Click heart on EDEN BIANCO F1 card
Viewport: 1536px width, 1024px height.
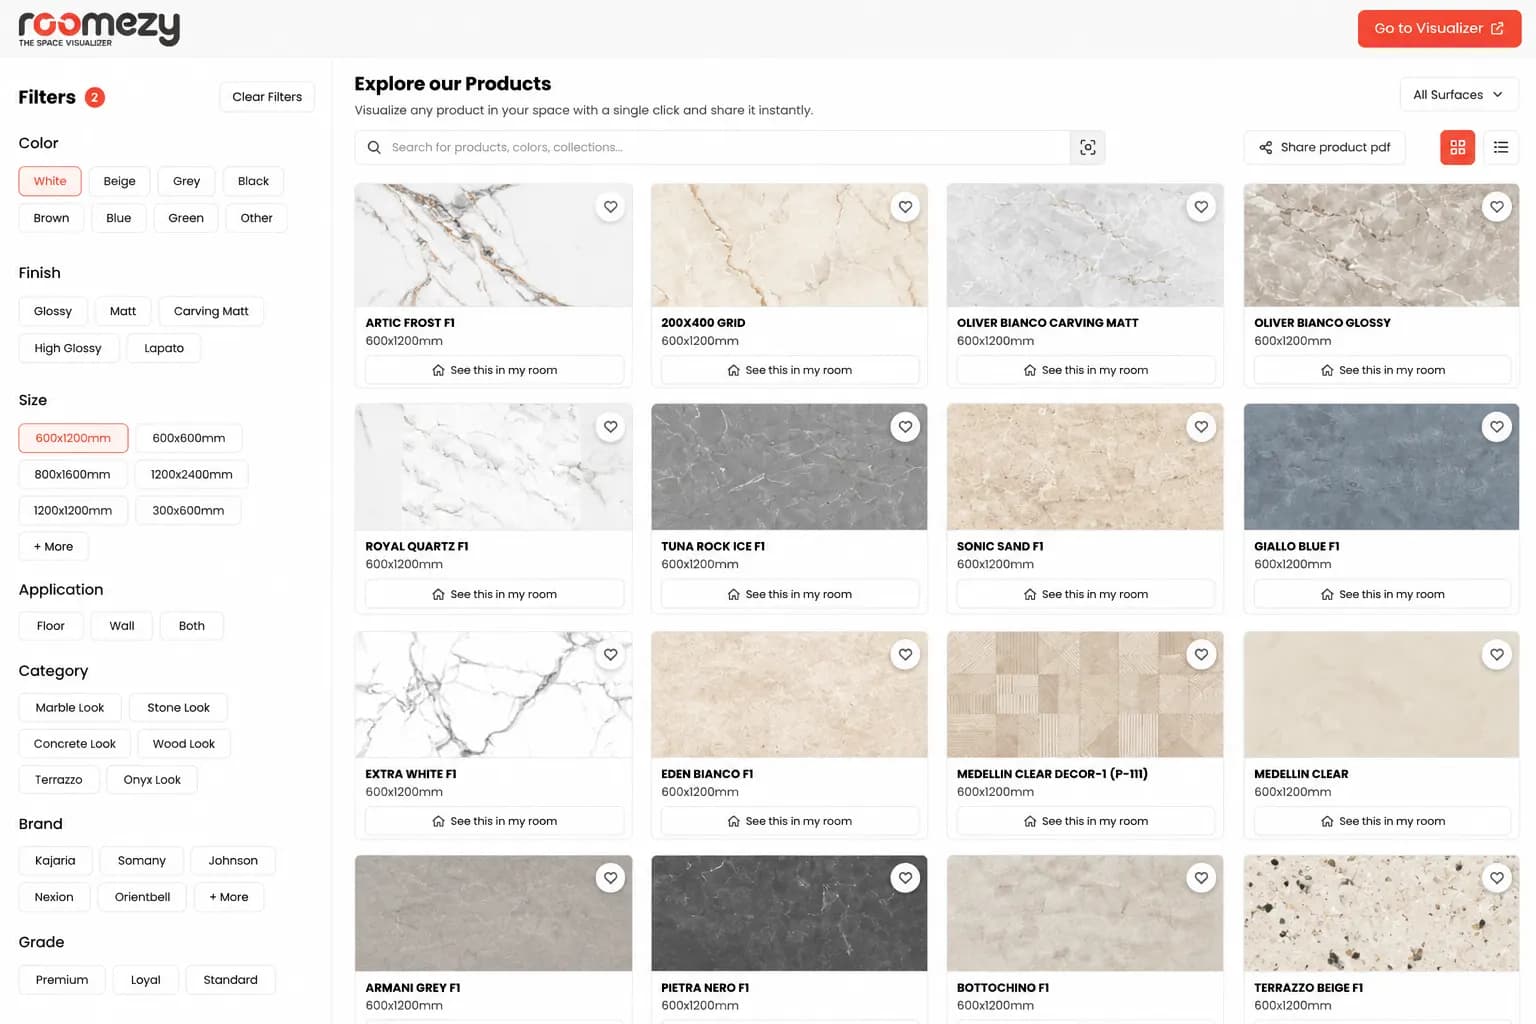coord(905,655)
